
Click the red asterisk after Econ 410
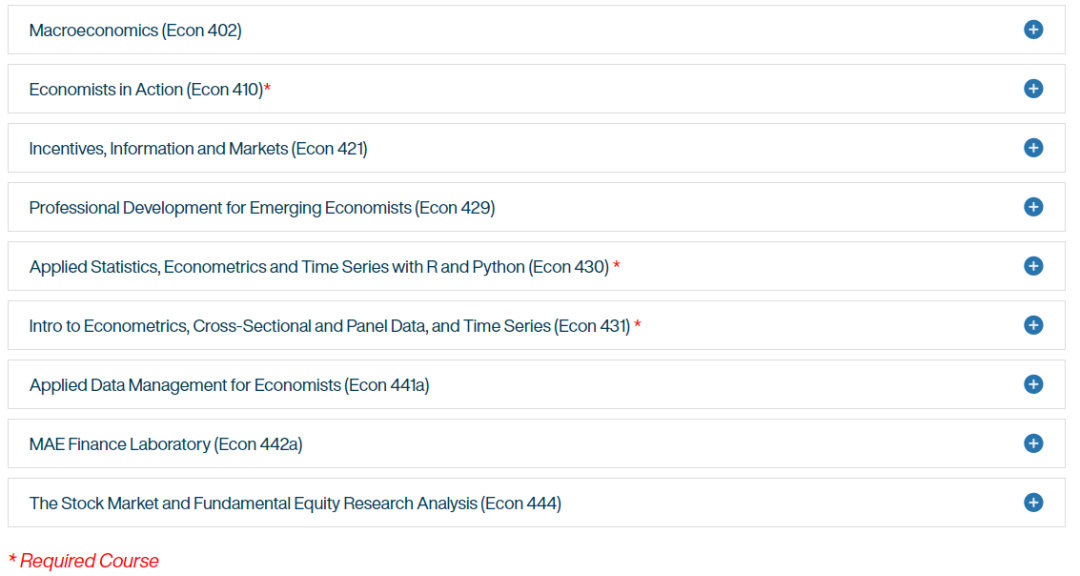(x=267, y=88)
